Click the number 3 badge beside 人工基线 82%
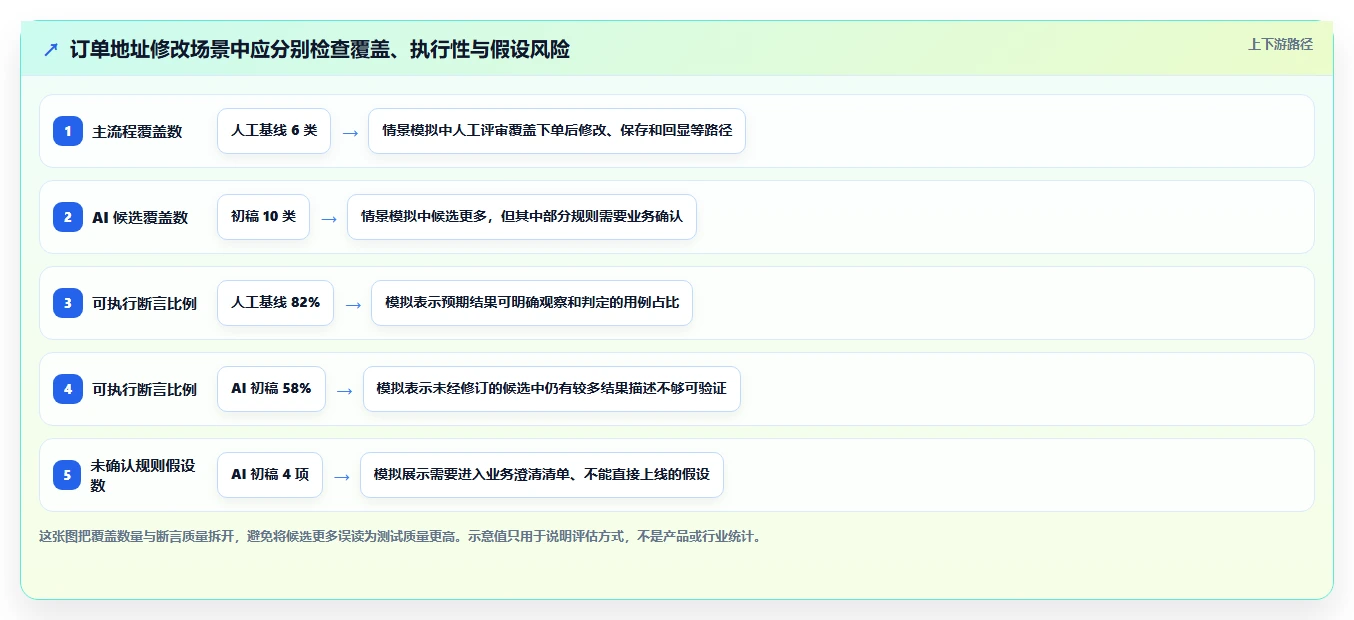The image size is (1354, 620). 68,303
